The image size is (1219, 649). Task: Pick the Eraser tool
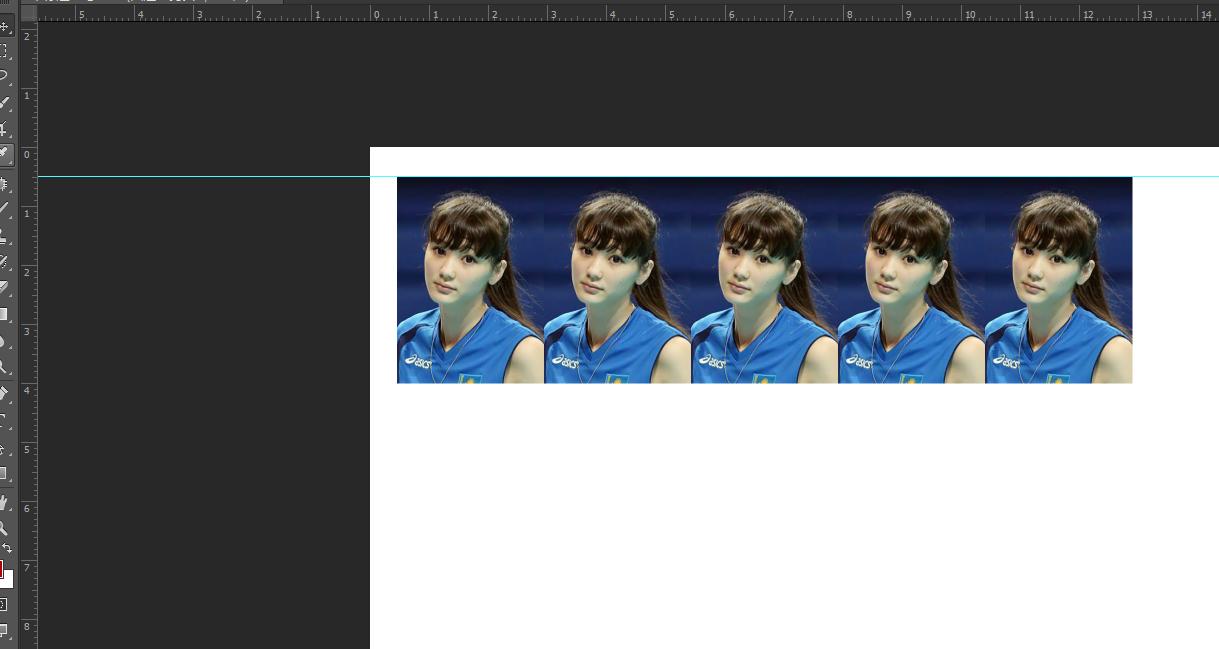tap(5, 288)
